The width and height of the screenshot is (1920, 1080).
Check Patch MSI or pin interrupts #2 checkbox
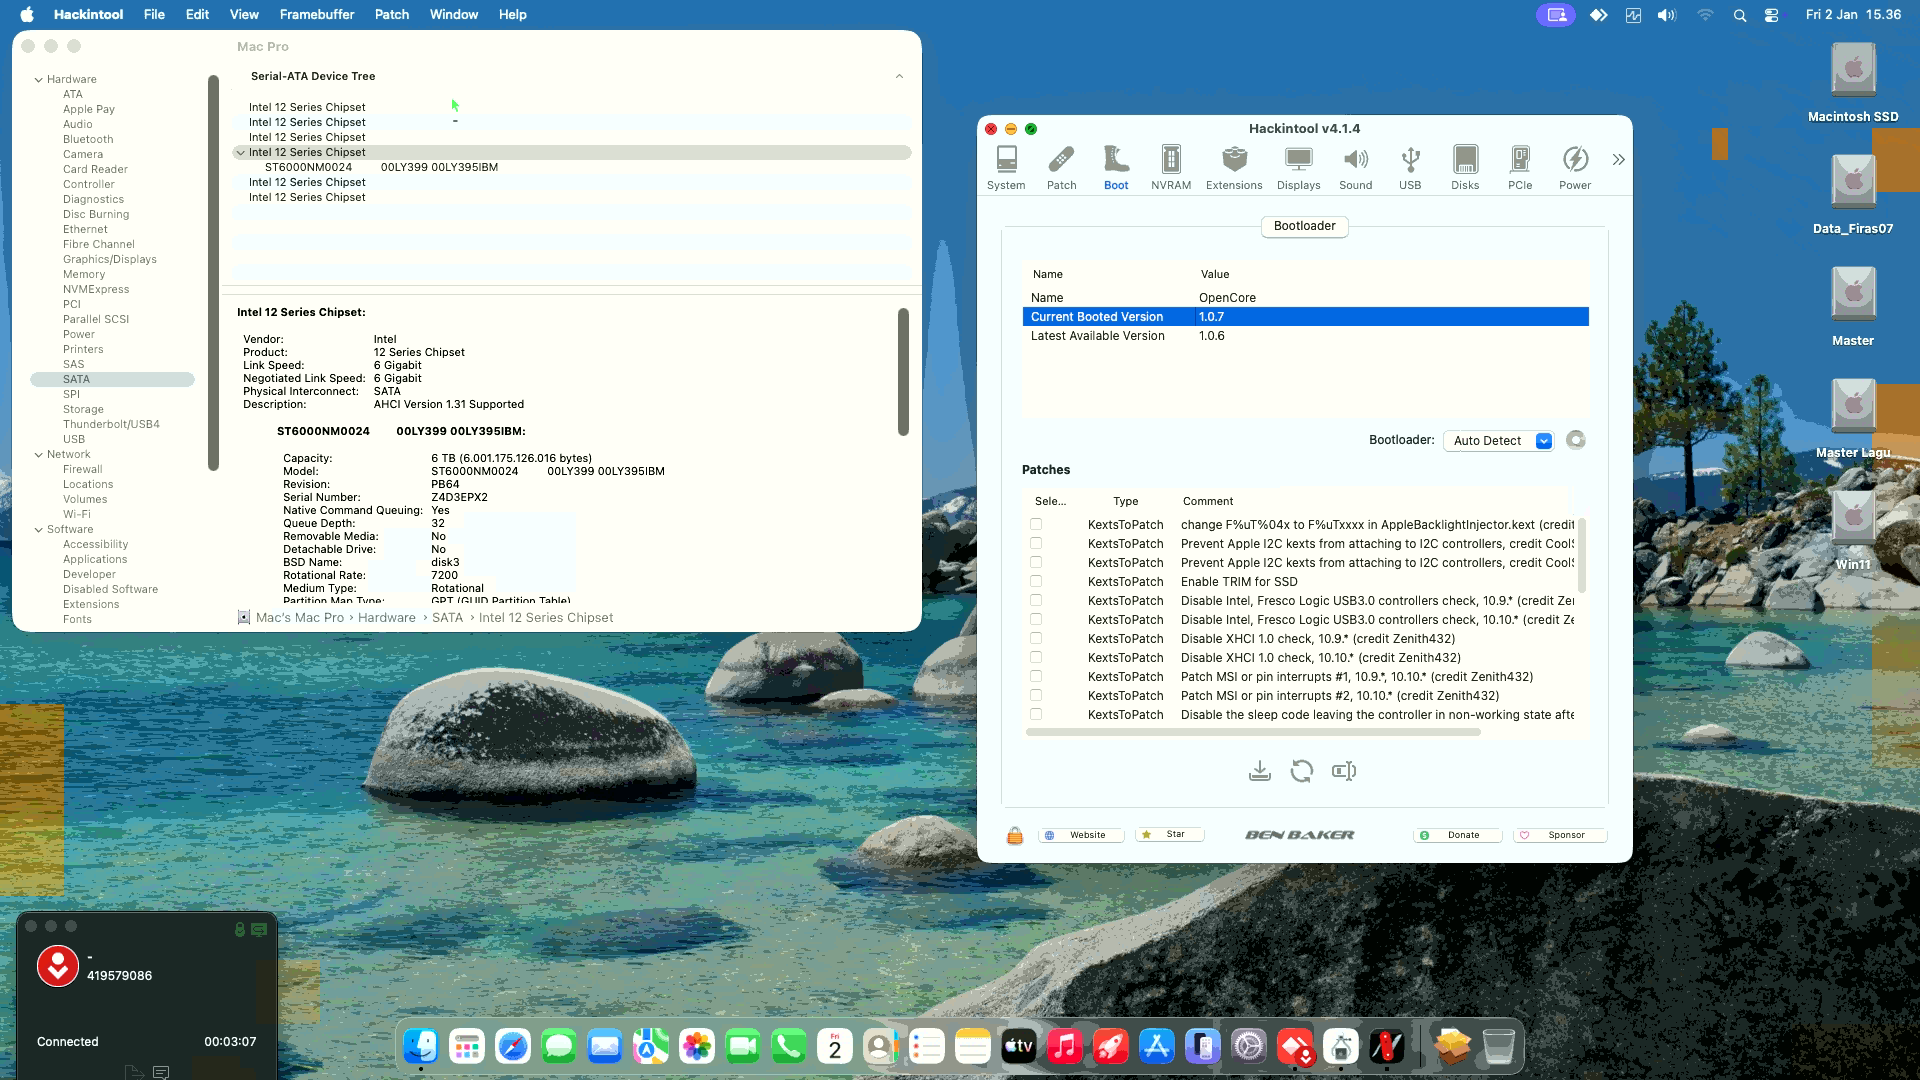[1036, 695]
